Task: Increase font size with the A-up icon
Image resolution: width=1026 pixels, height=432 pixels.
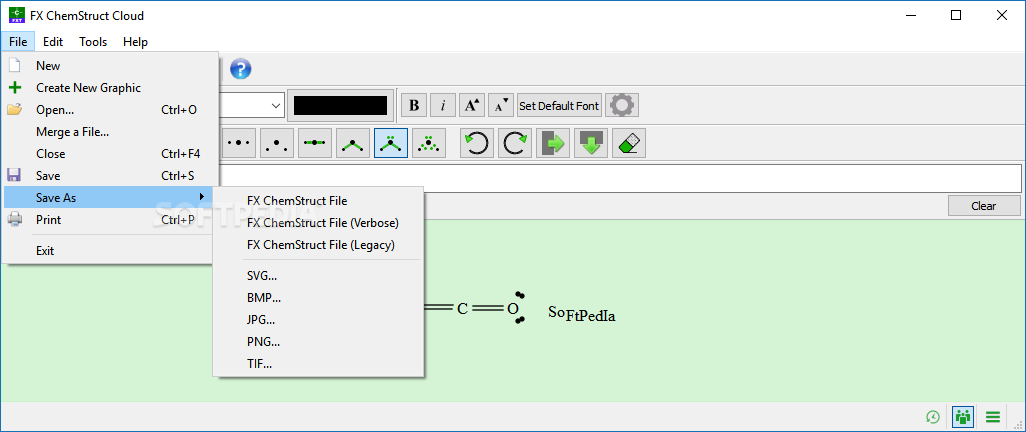Action: 472,105
